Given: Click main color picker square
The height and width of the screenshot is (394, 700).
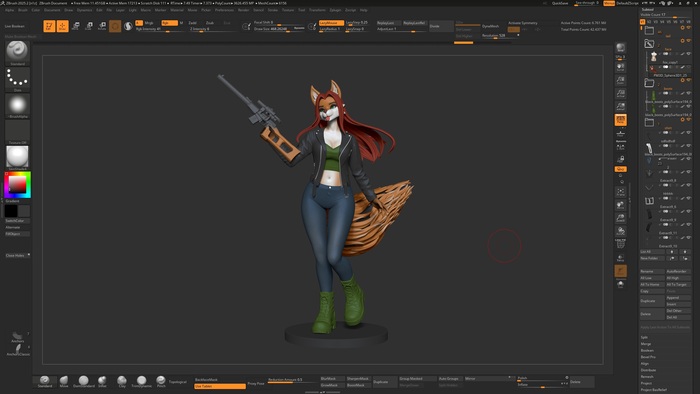Looking at the screenshot, I should click(17, 184).
